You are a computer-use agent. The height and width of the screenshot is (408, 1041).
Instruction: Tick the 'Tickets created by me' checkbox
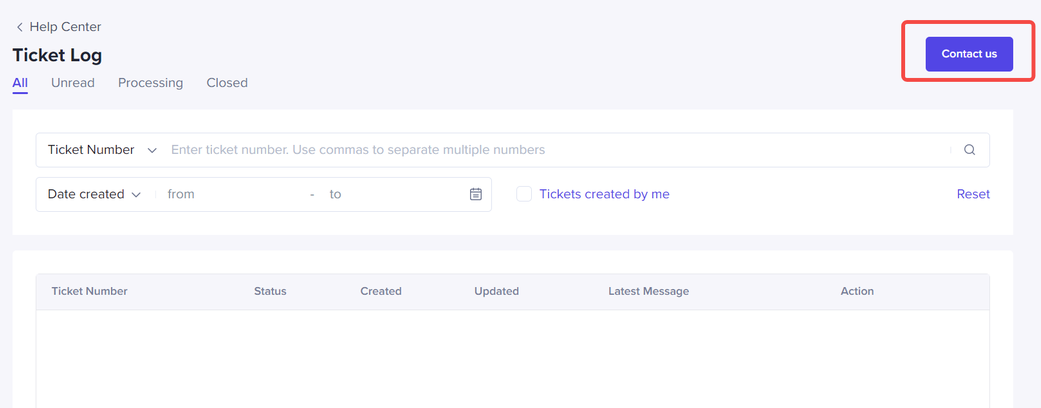coord(524,194)
